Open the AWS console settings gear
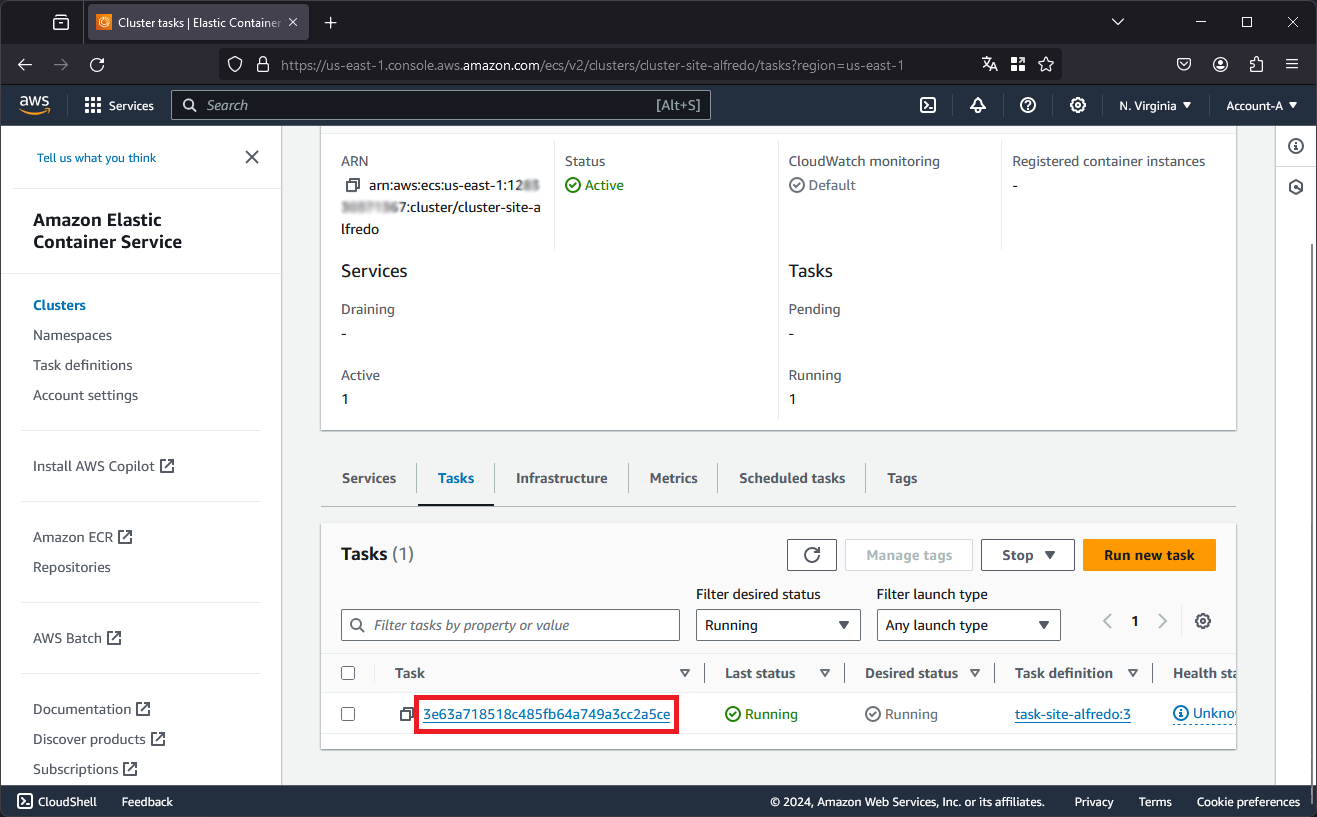1317x817 pixels. [1078, 105]
